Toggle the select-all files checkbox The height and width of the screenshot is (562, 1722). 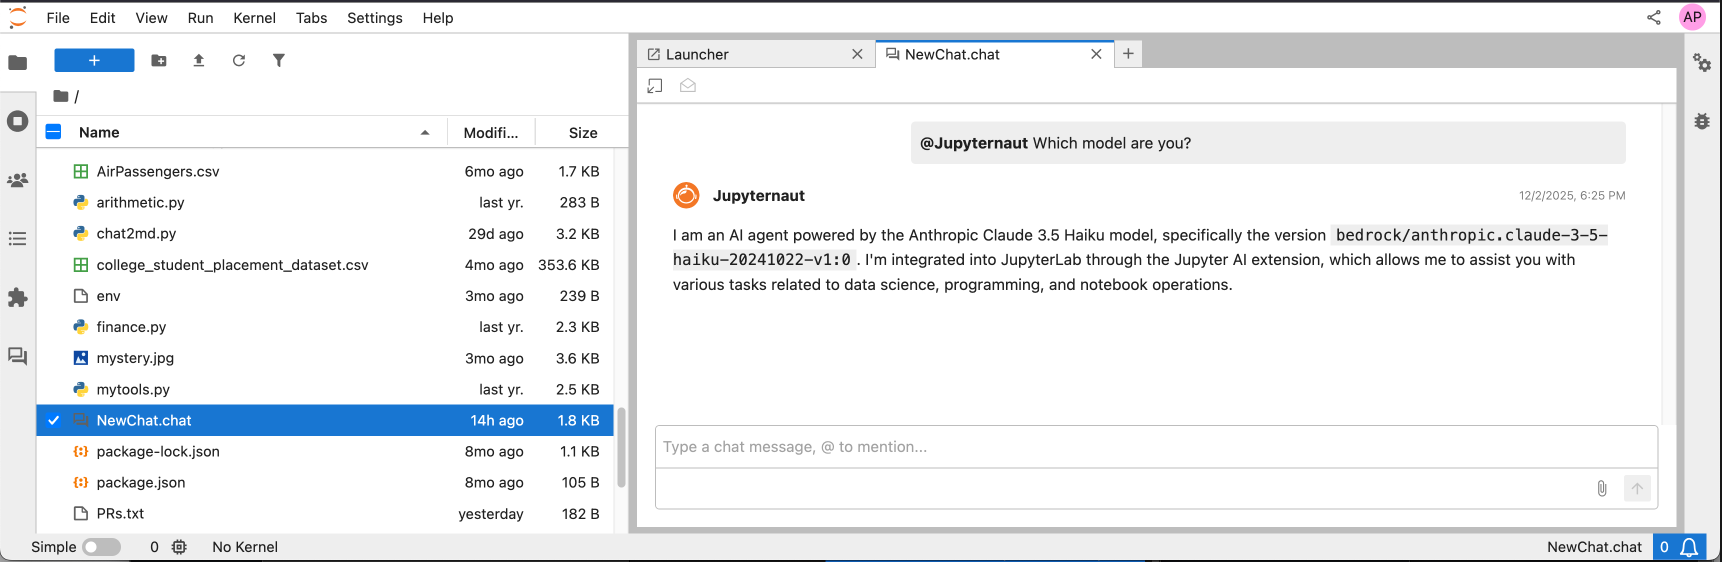pyautogui.click(x=54, y=132)
